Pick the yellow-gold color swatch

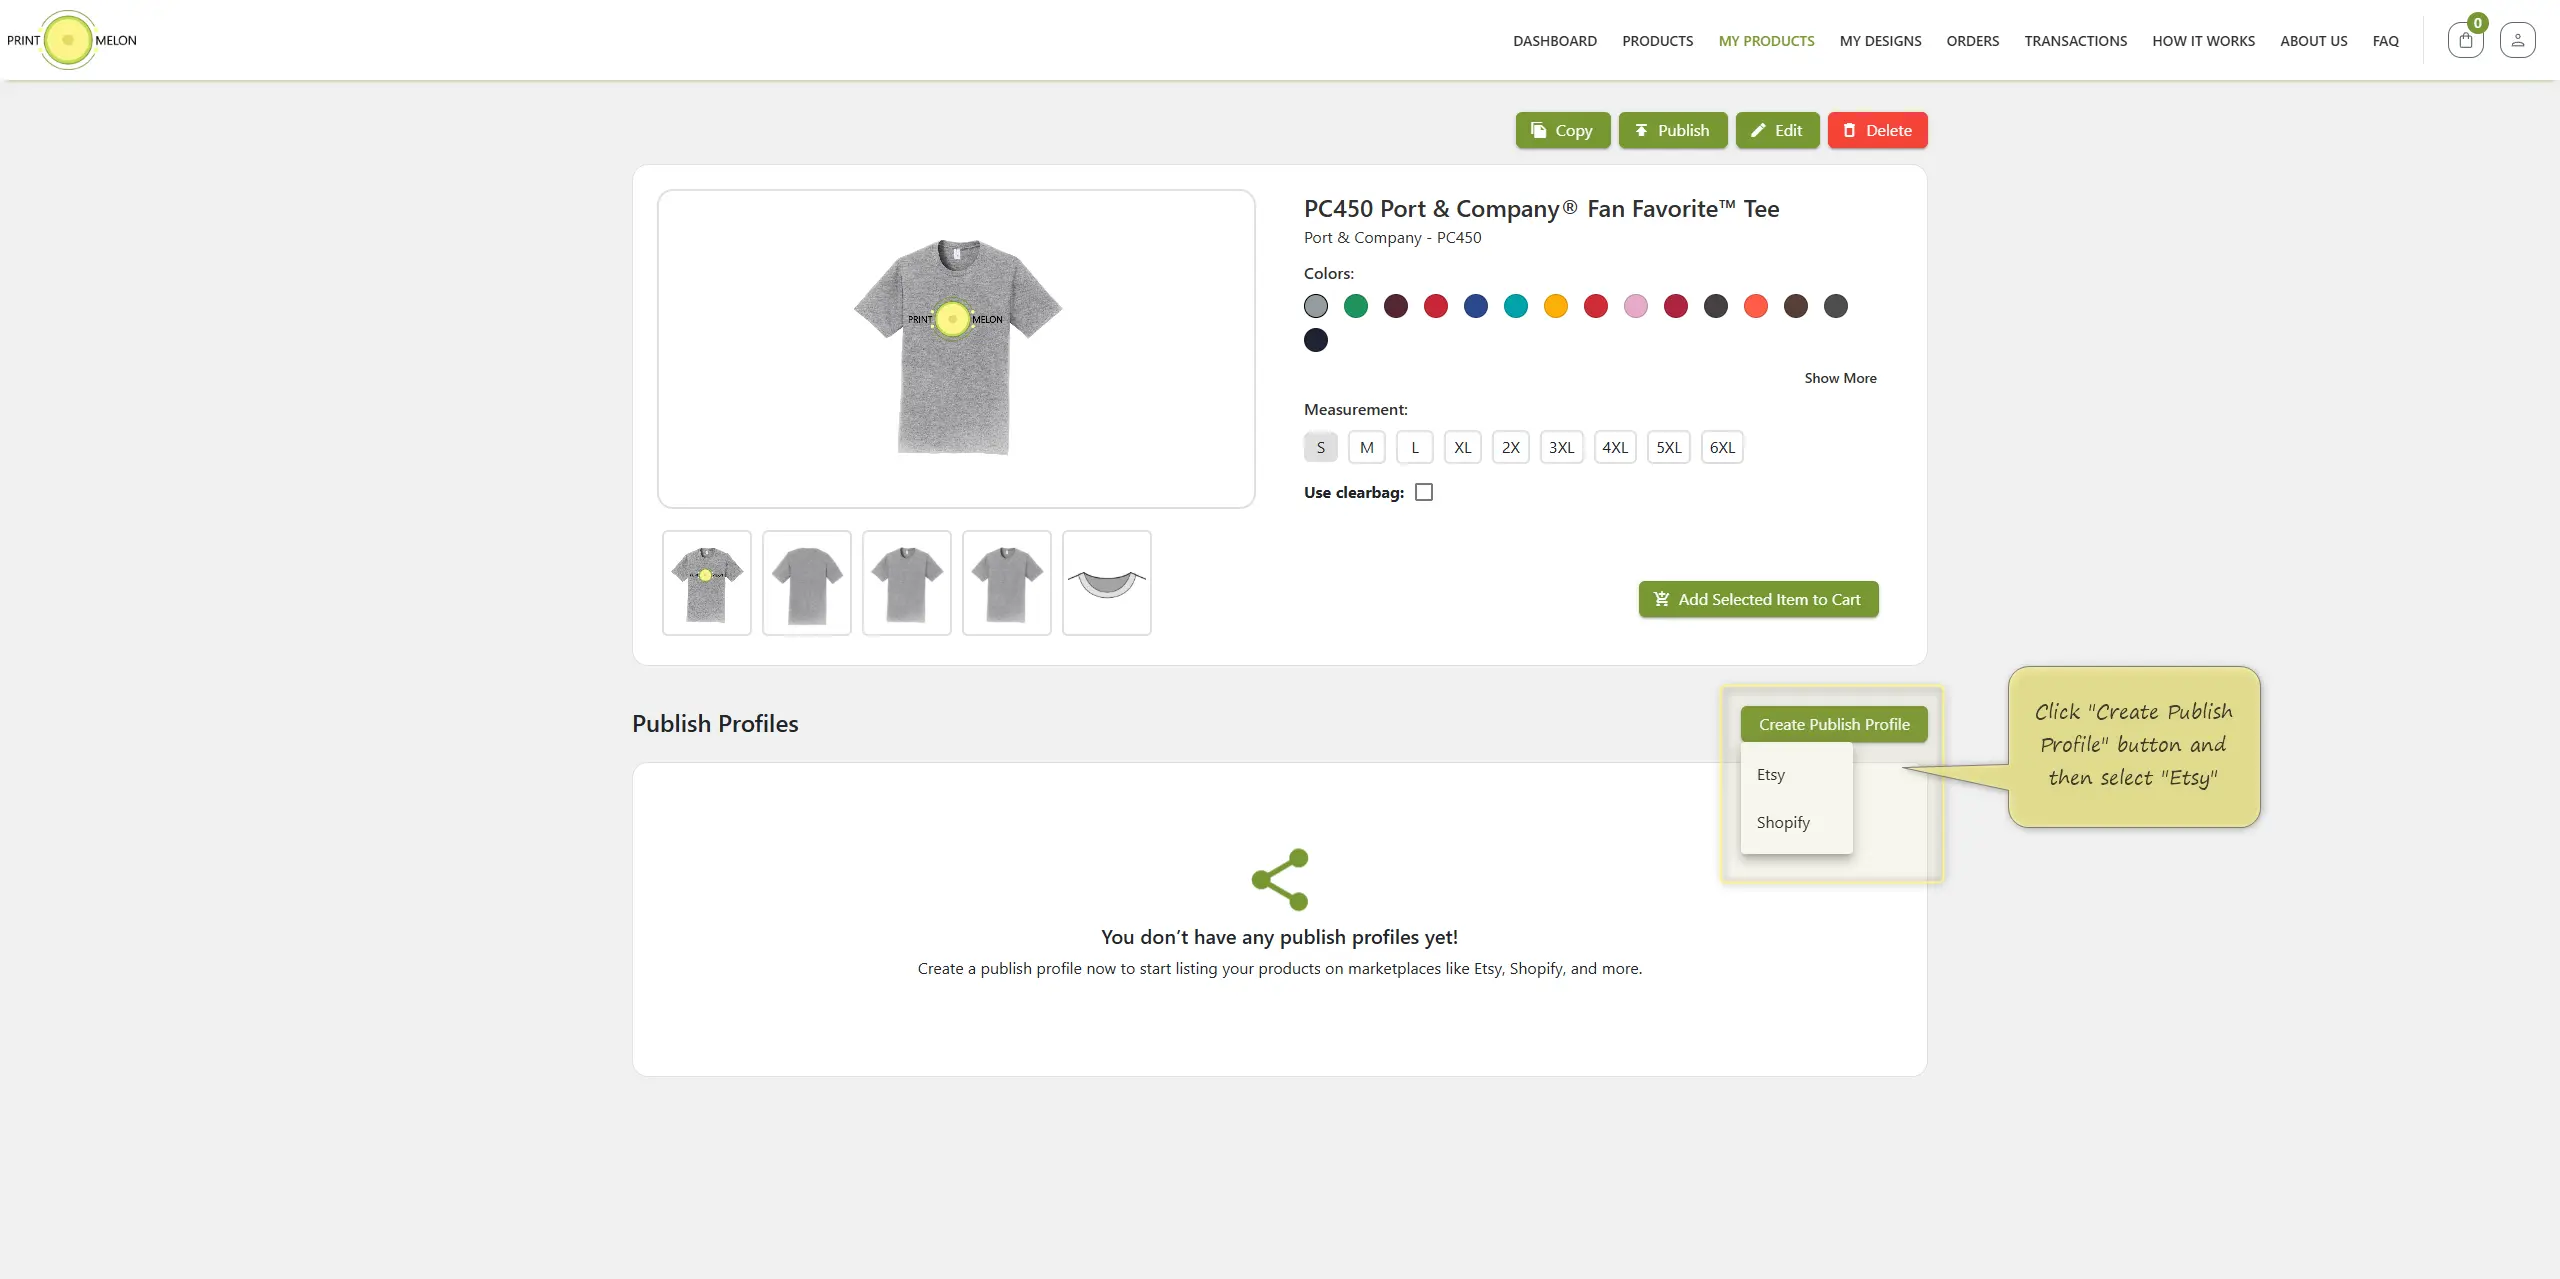tap(1555, 306)
